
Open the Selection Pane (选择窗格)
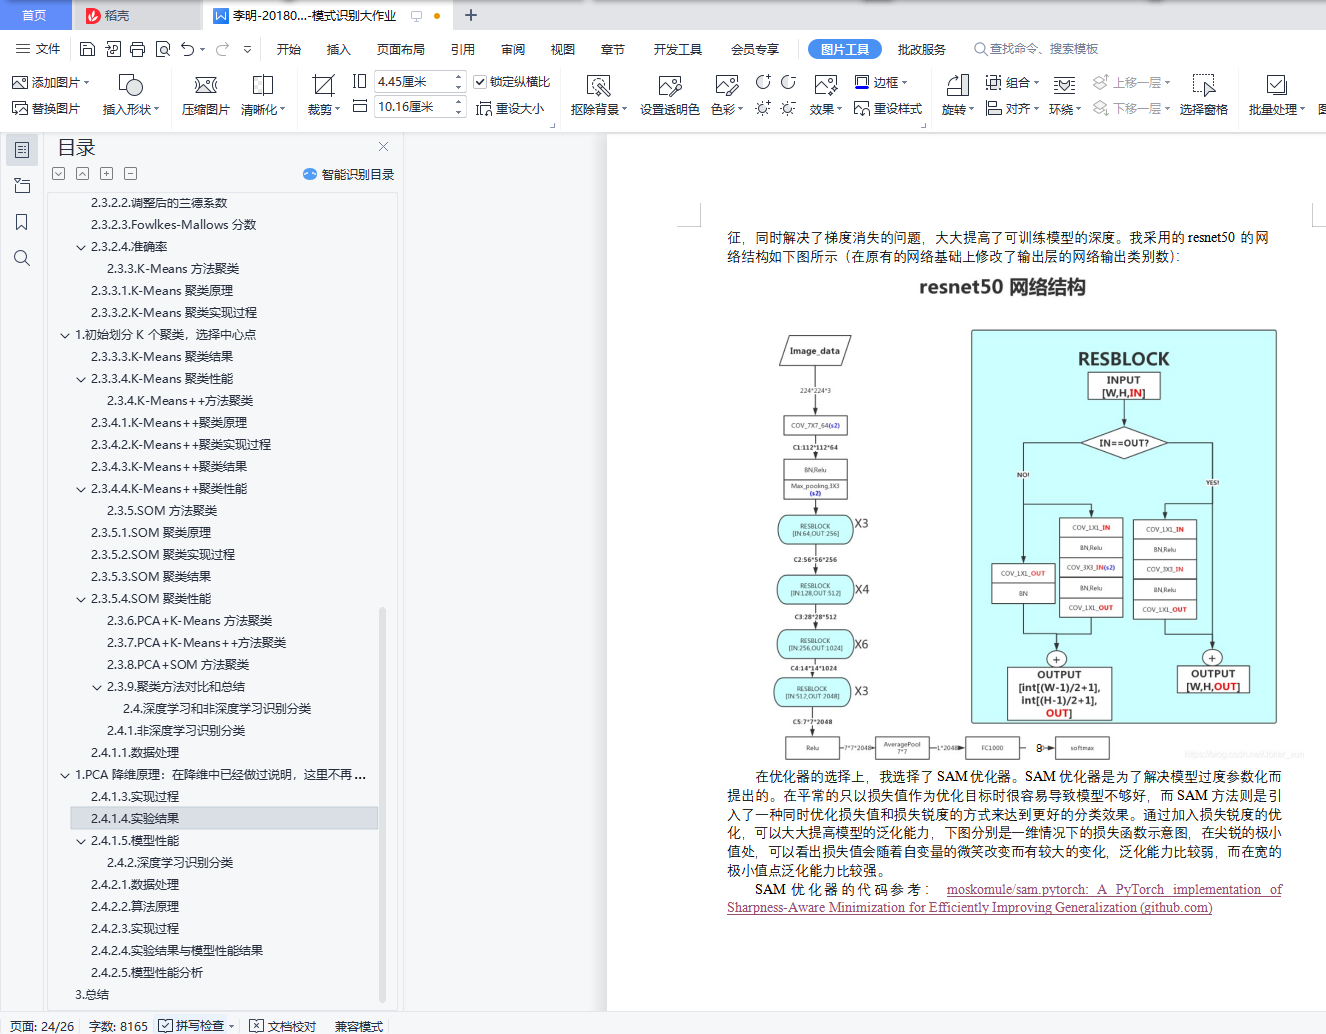click(x=1204, y=95)
